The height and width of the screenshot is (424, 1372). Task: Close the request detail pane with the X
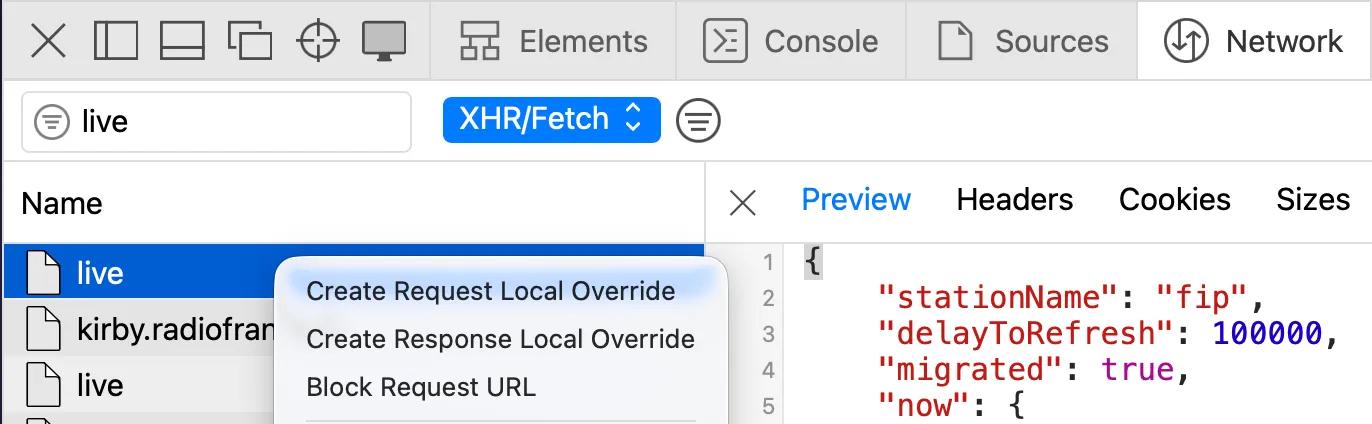pyautogui.click(x=742, y=203)
